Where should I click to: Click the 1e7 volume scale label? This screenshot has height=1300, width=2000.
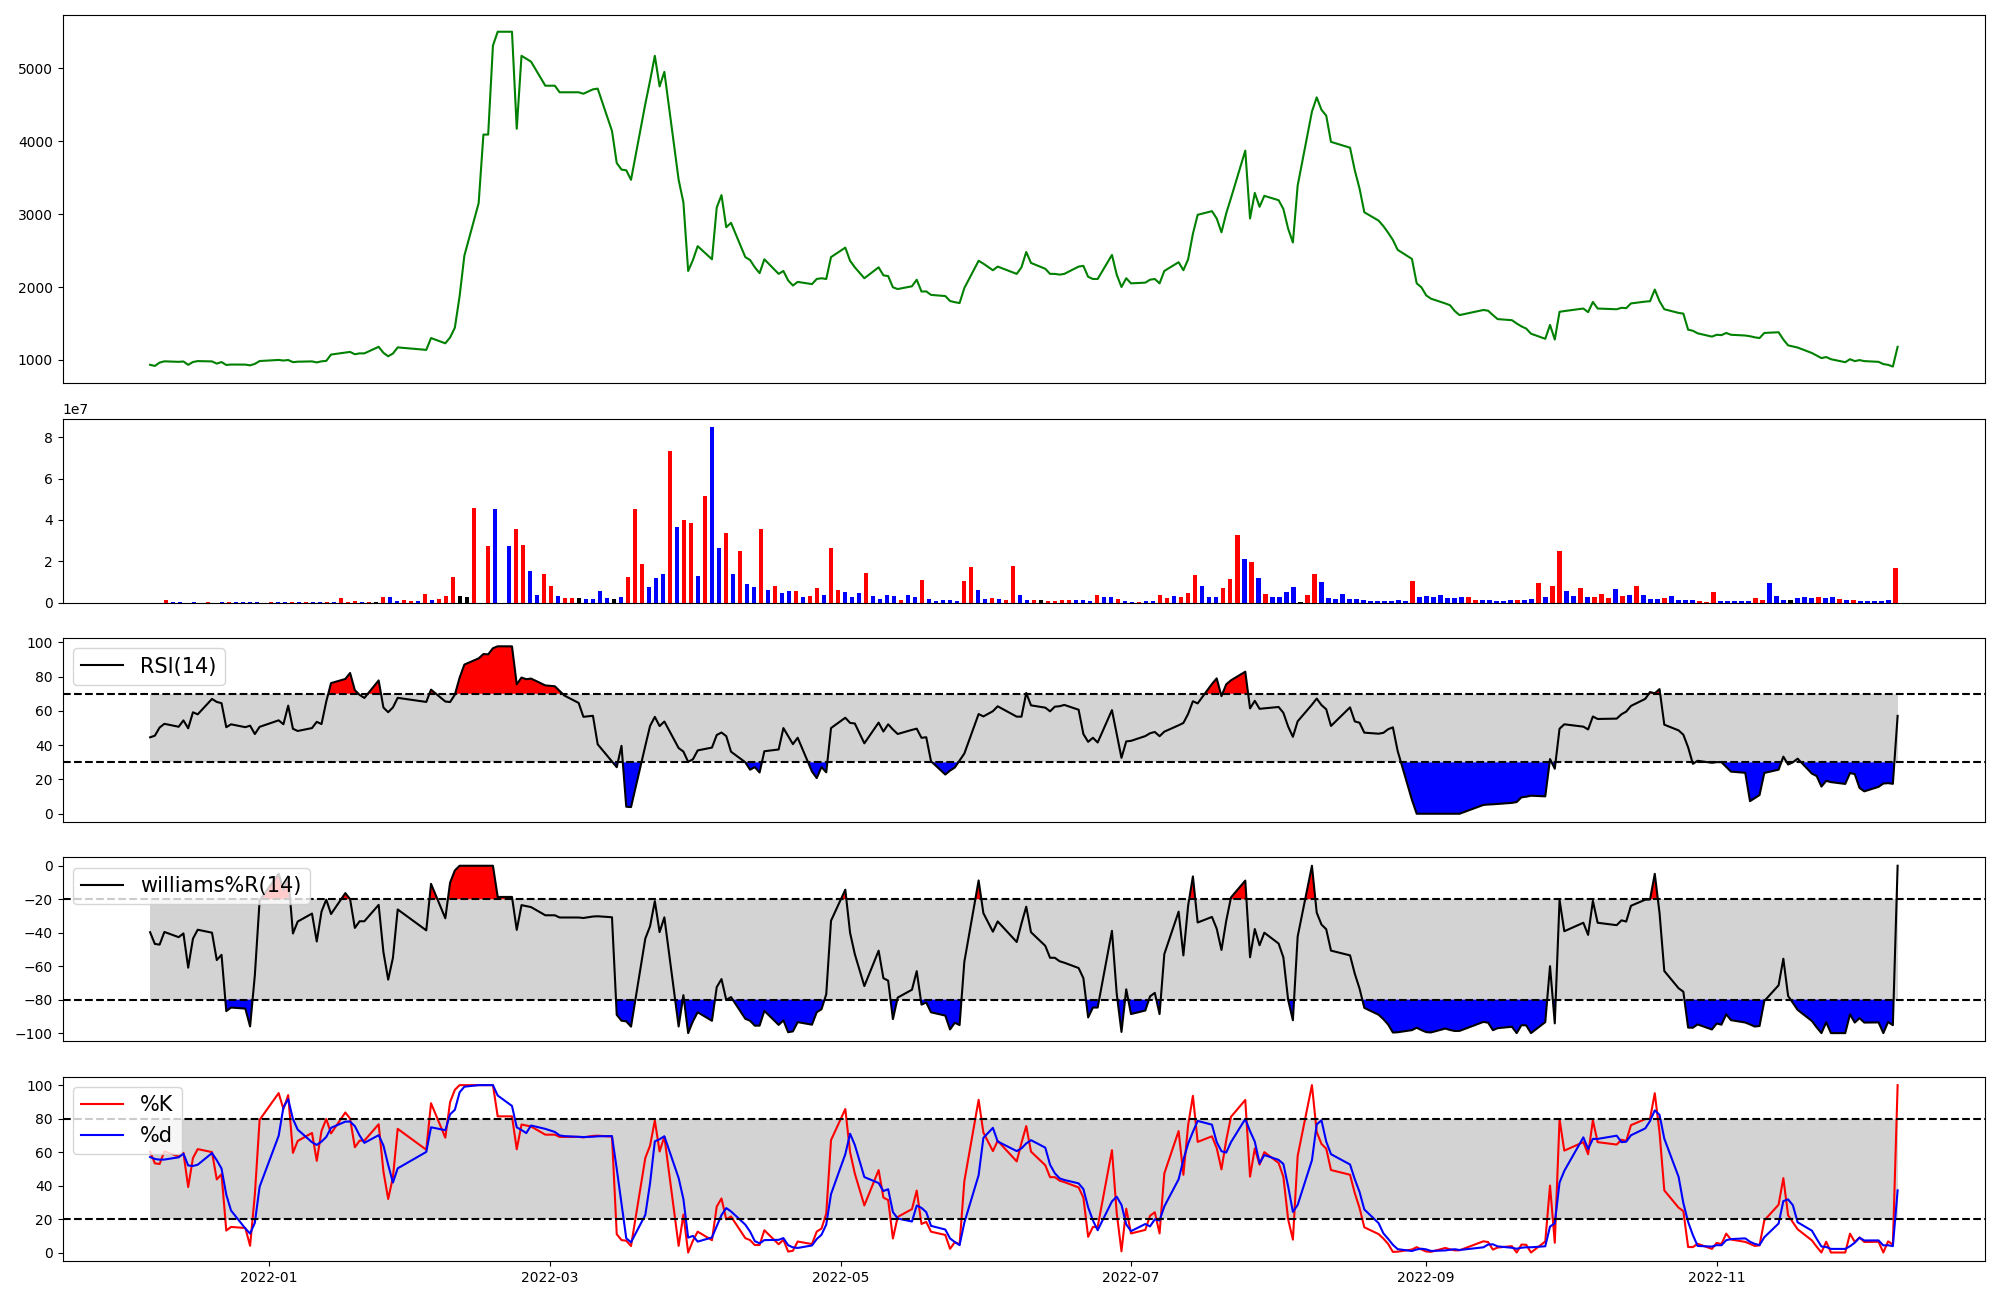(75, 410)
